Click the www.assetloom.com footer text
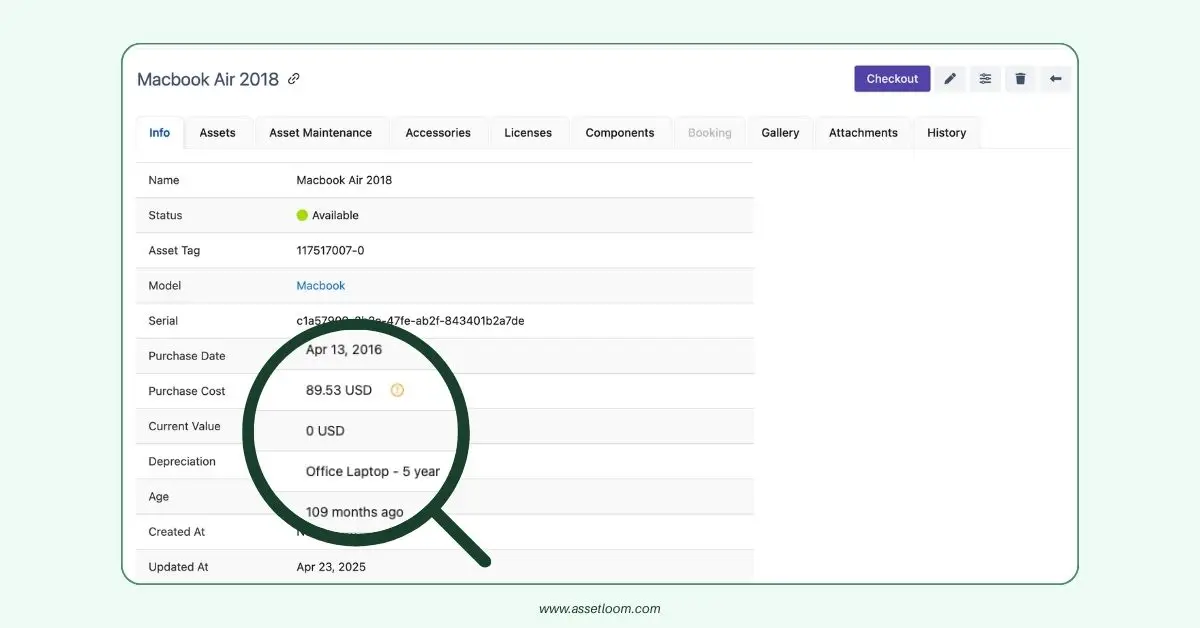1200x628 pixels. coord(599,608)
